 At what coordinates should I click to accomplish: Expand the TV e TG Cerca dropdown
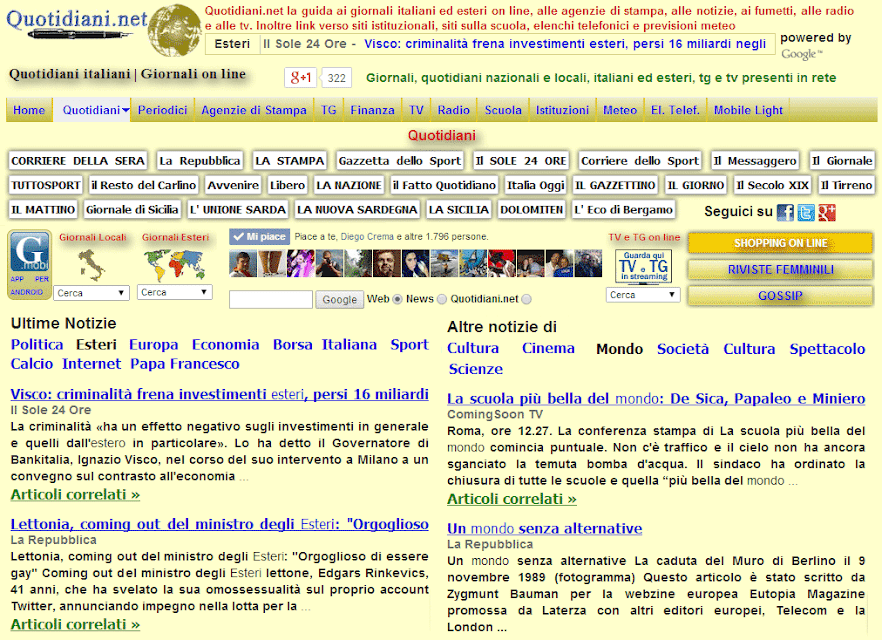click(643, 295)
